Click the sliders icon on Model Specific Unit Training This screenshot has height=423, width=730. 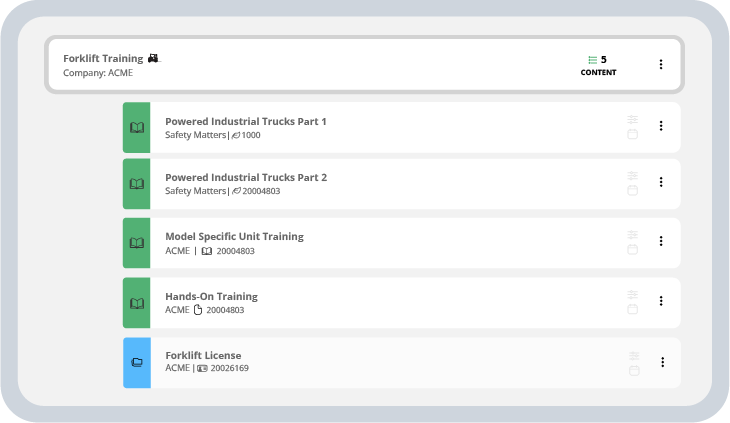(x=632, y=234)
